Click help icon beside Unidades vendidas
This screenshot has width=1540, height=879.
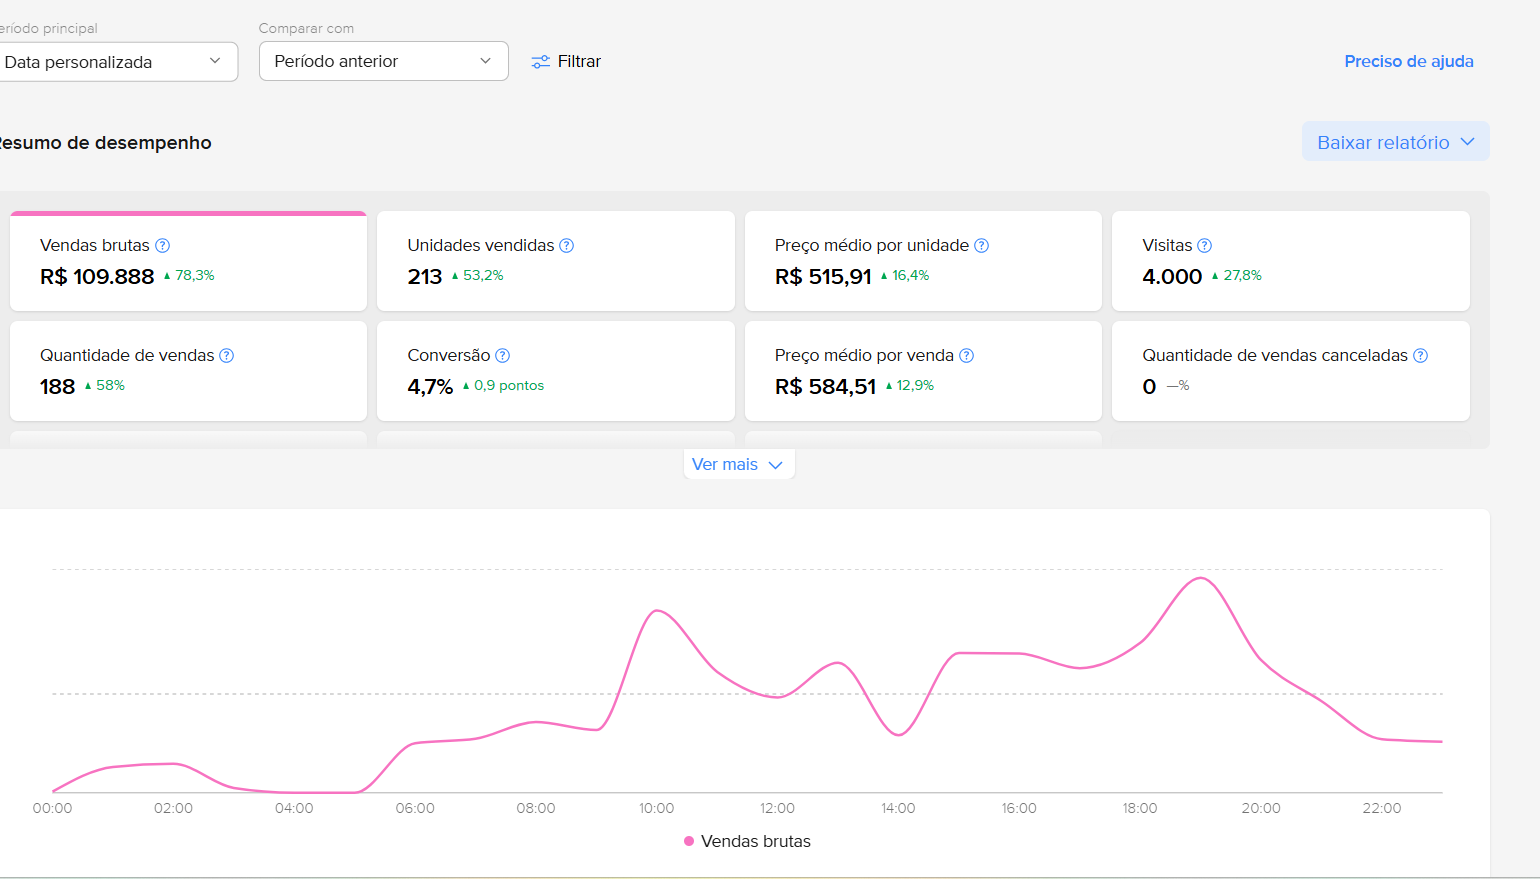[566, 246]
